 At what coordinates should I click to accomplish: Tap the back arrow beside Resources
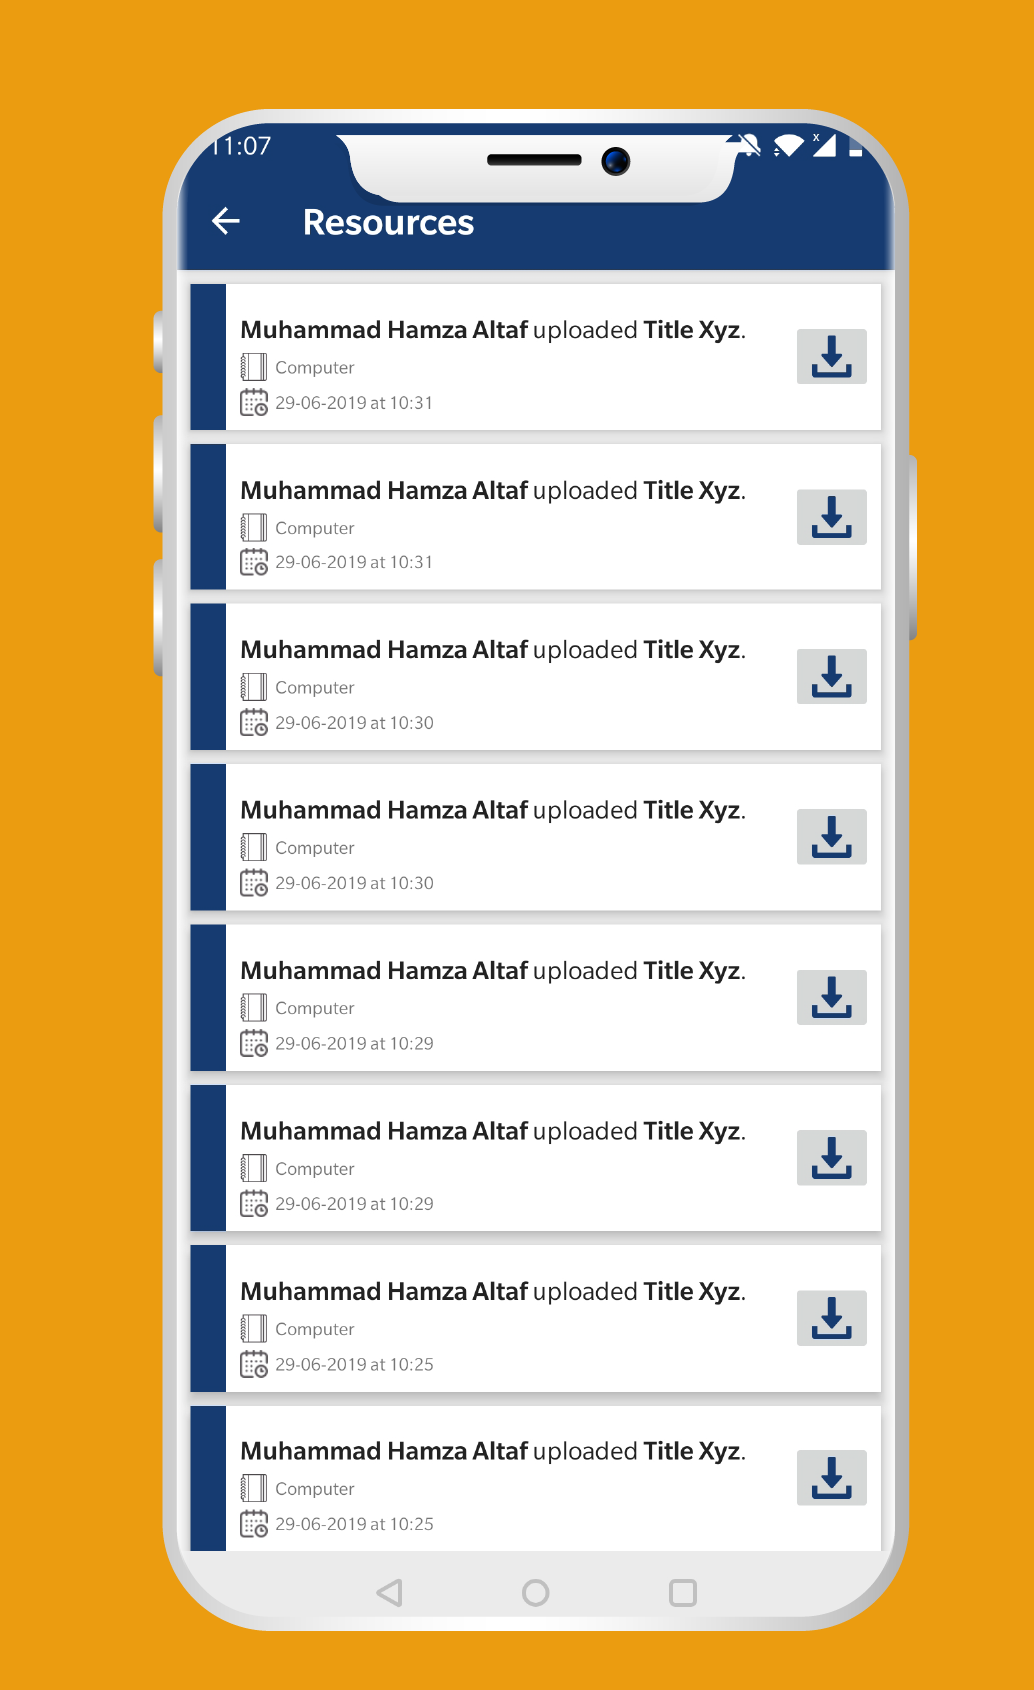pos(227,221)
